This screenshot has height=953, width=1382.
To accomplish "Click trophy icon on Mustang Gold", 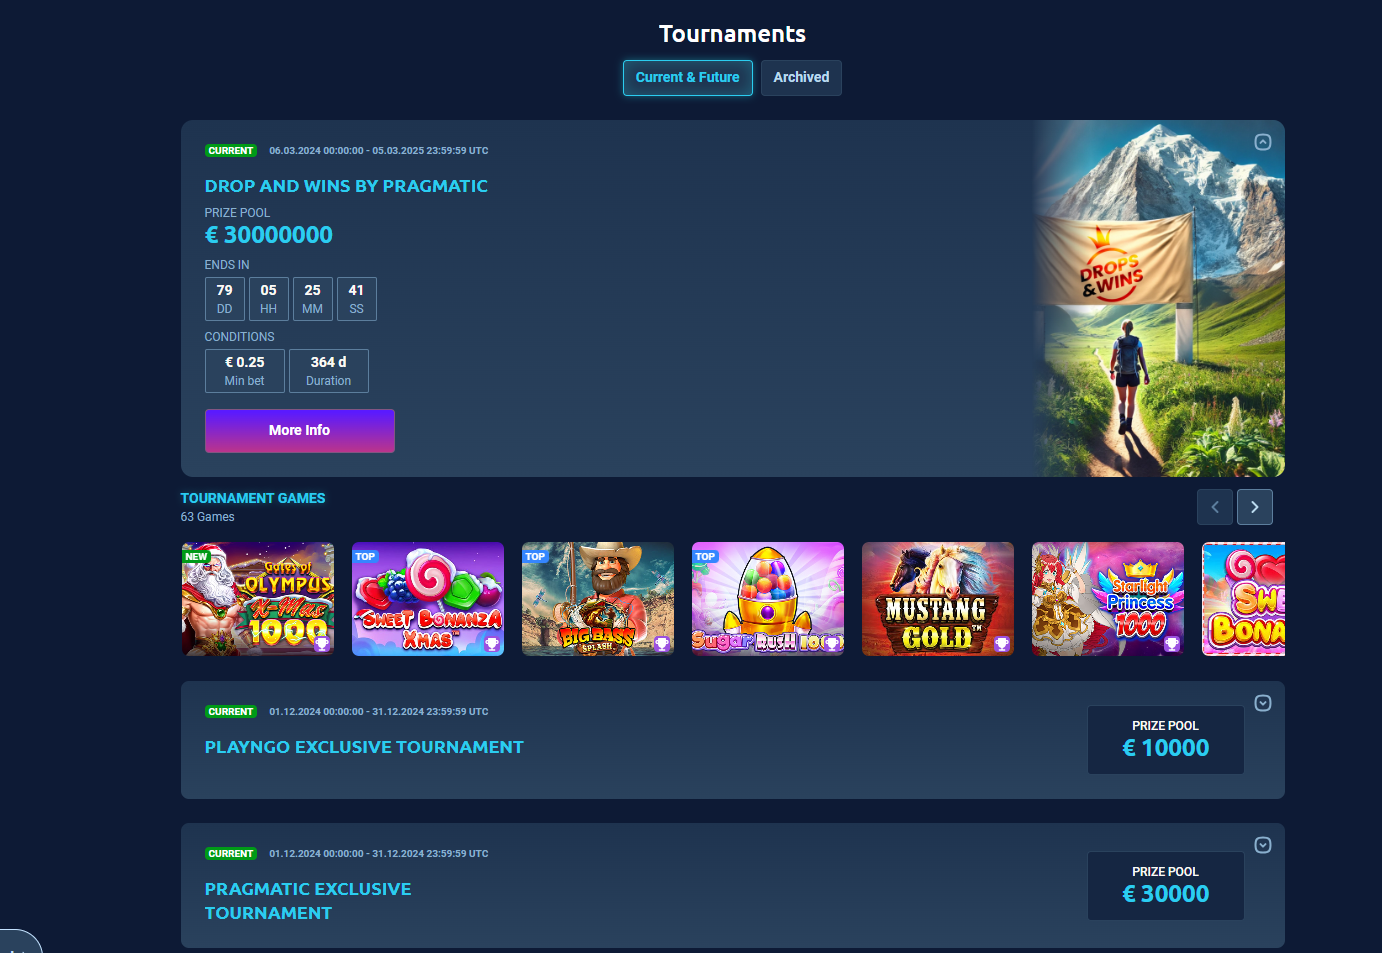I will [x=1002, y=644].
